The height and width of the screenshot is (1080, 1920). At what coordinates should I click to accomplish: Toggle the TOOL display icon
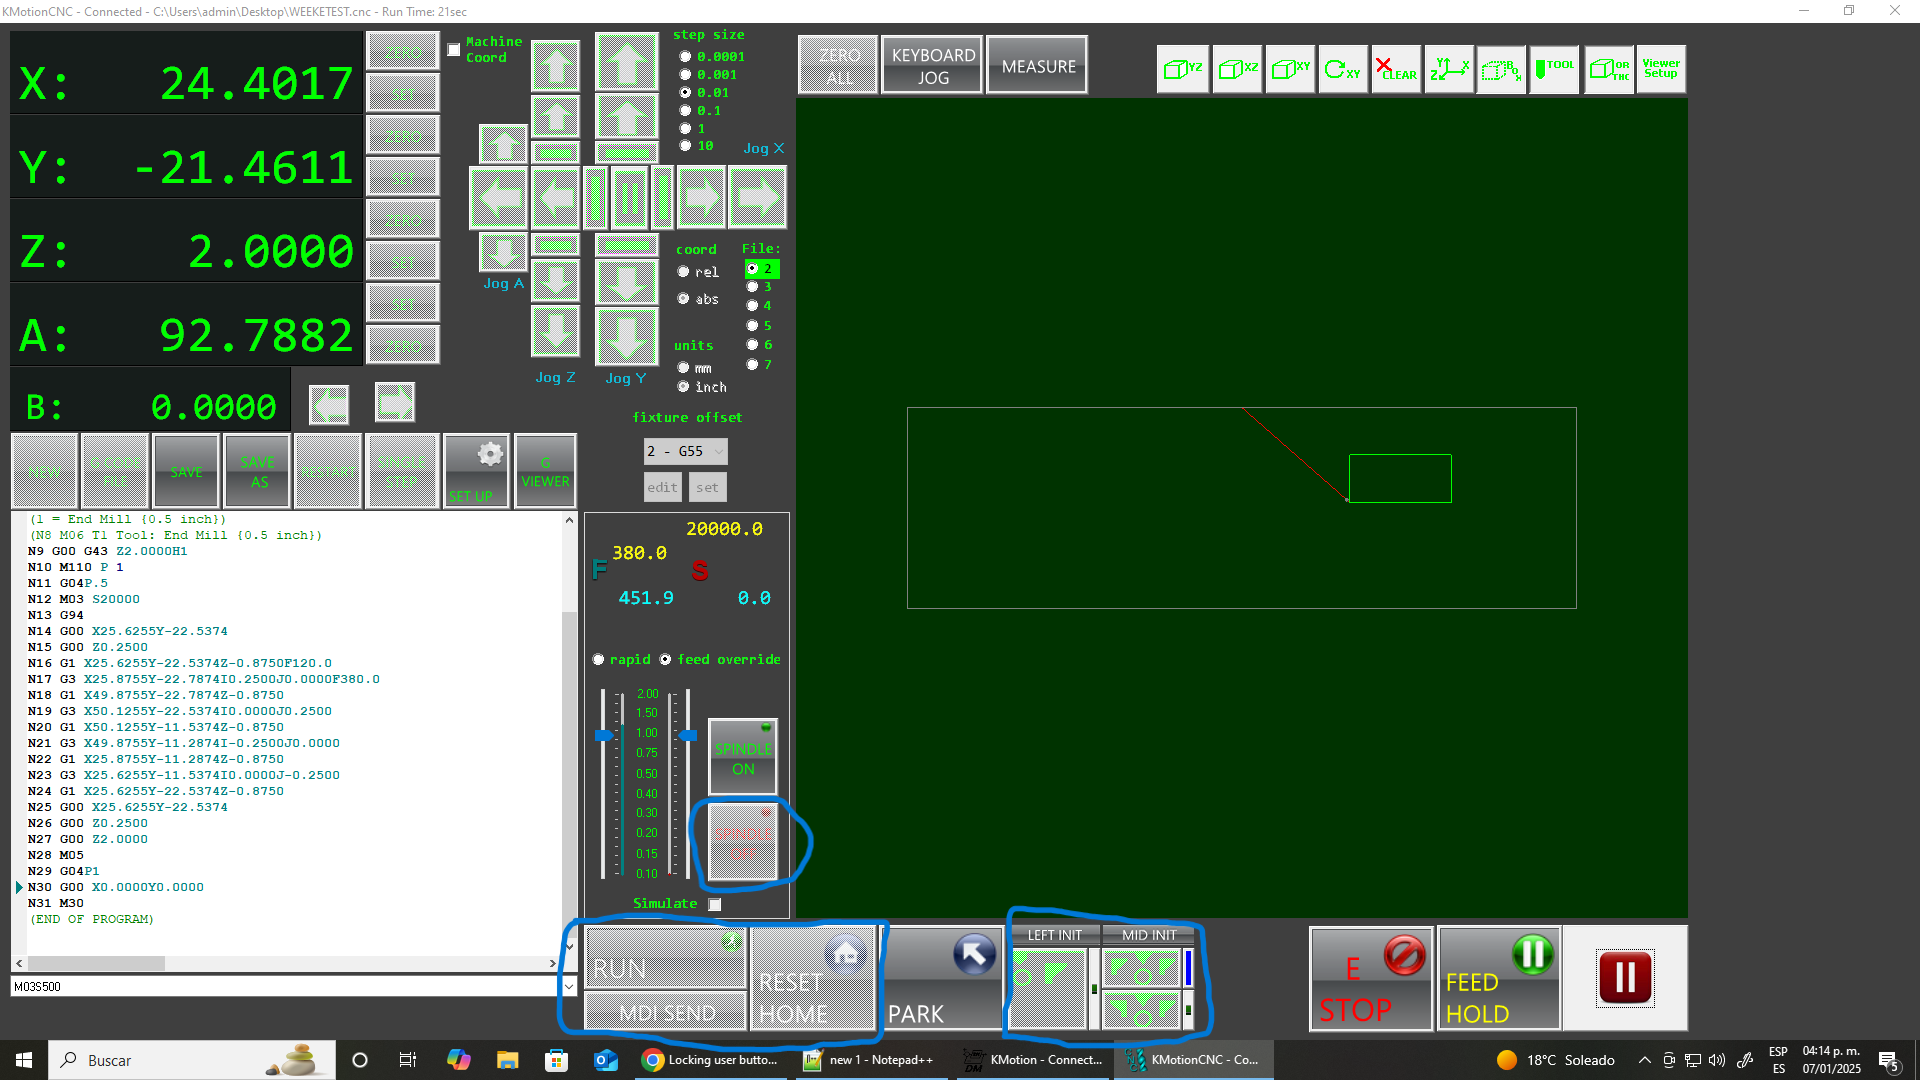(1554, 69)
